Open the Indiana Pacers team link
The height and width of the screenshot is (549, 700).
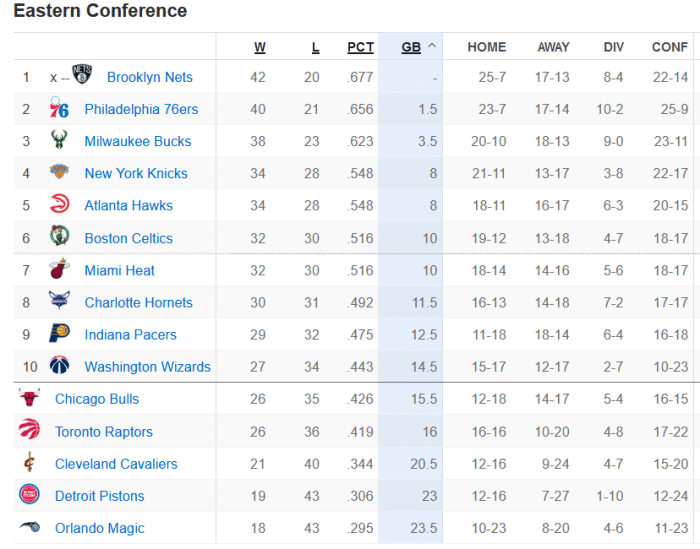(130, 334)
